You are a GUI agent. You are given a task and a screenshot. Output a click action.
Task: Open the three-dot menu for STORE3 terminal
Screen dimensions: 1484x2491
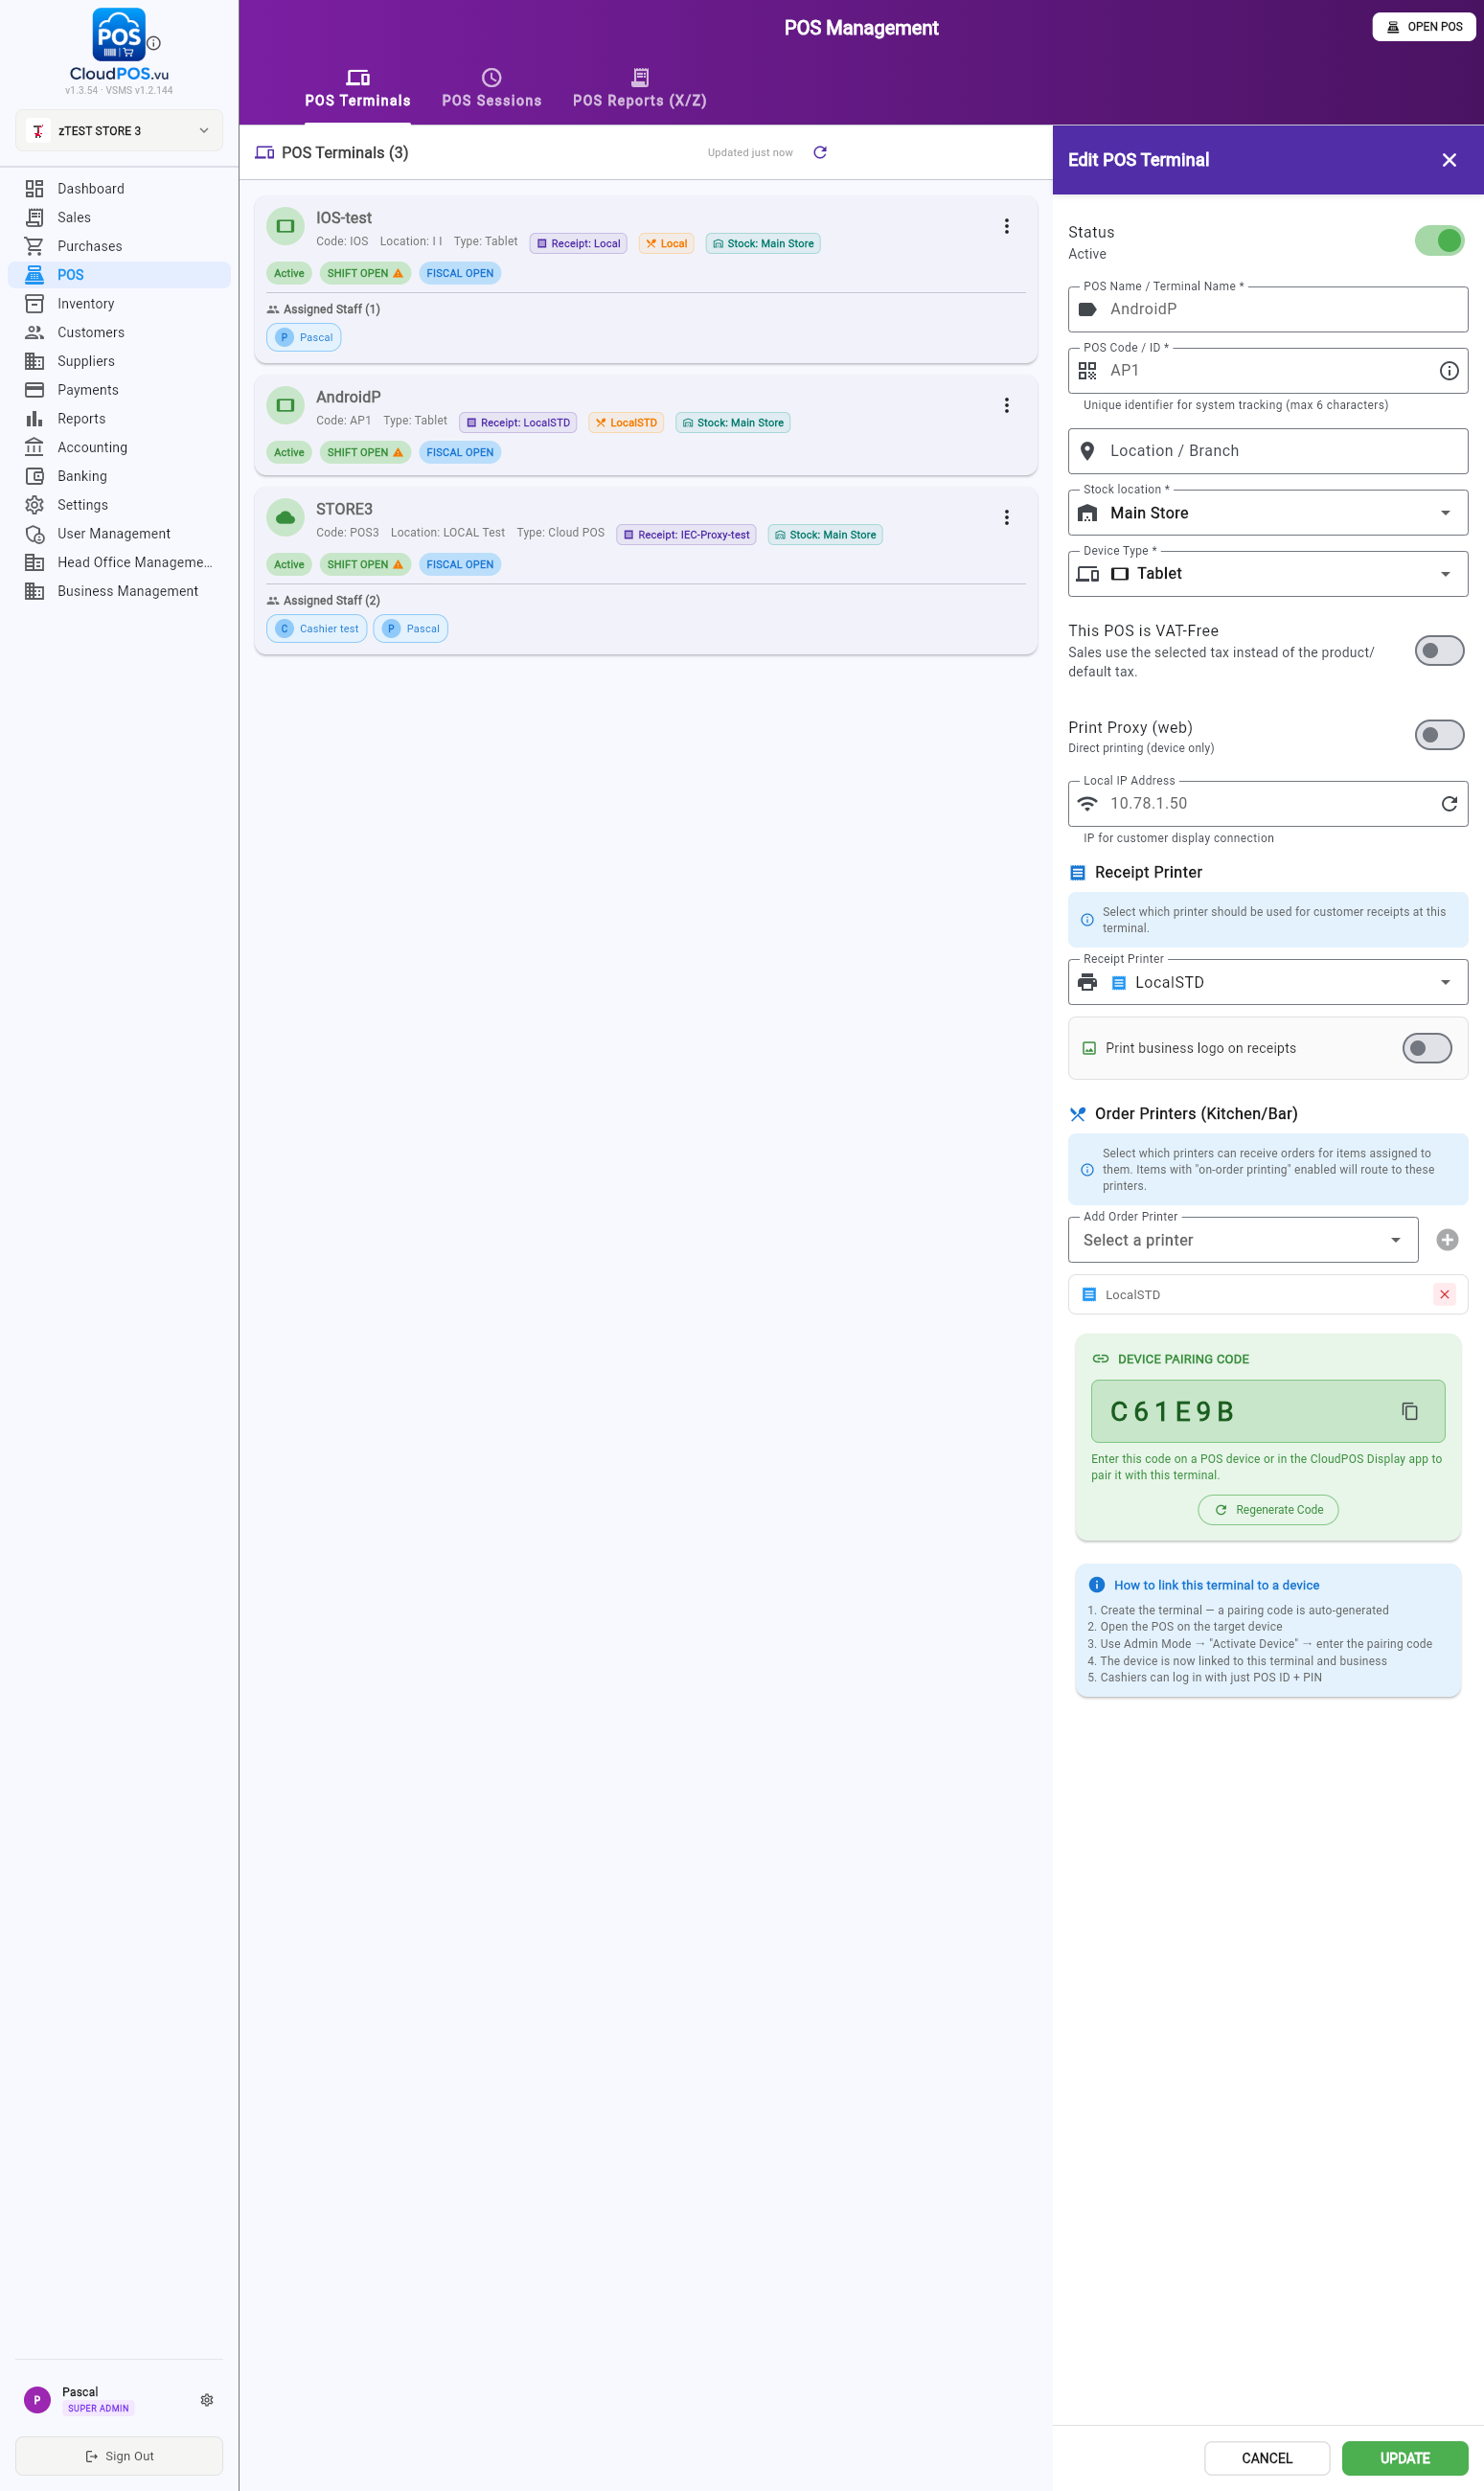[1006, 518]
